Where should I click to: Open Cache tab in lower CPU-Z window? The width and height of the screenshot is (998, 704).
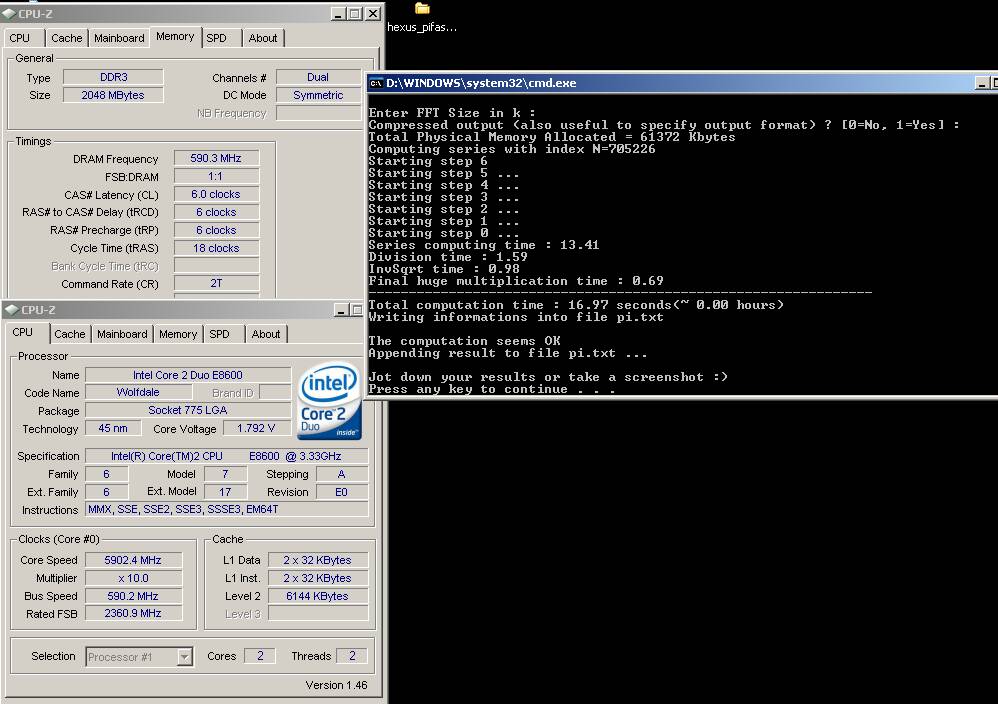pos(69,334)
